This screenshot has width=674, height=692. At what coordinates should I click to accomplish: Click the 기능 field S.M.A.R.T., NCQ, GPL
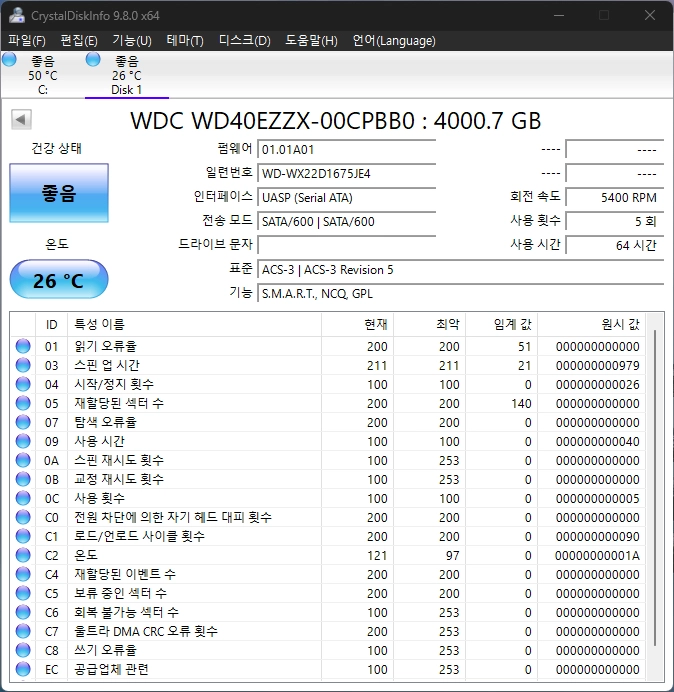point(460,293)
